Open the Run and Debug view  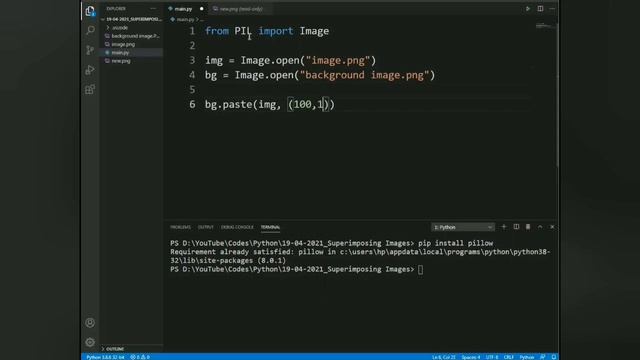click(x=90, y=70)
